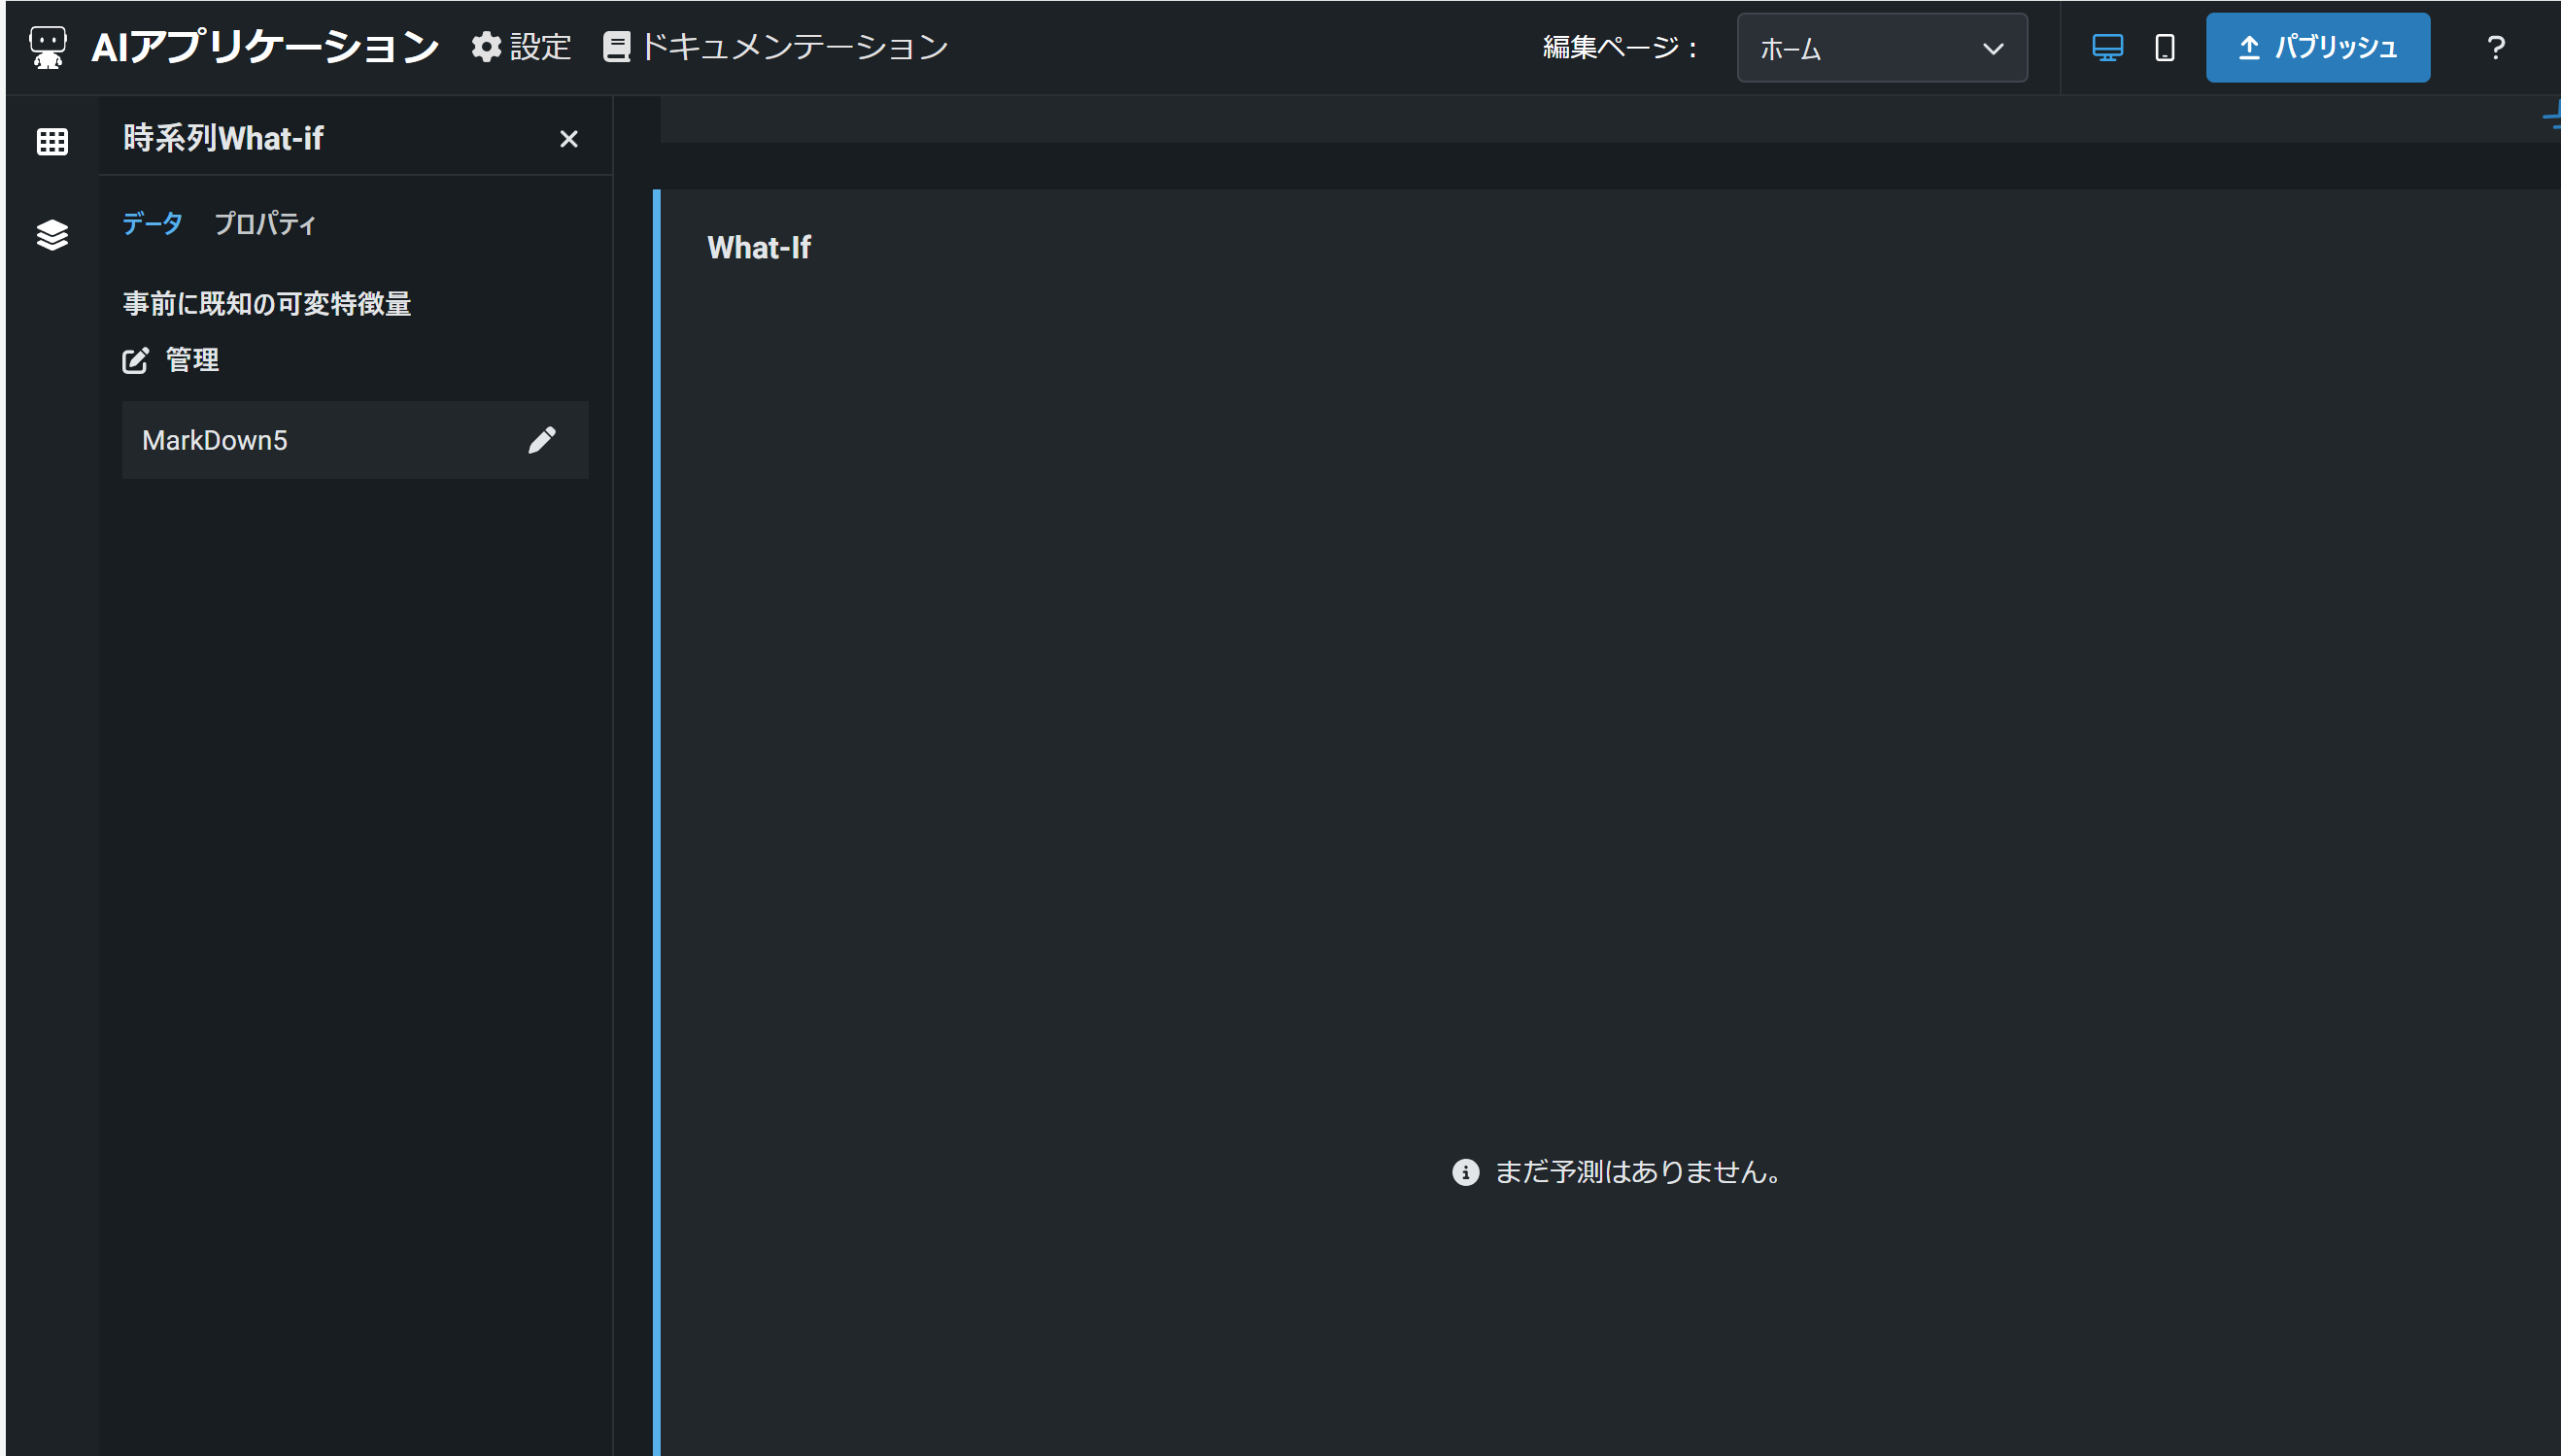Select the What-If widget title
Viewport: 2561px width, 1456px height.
pos(759,248)
